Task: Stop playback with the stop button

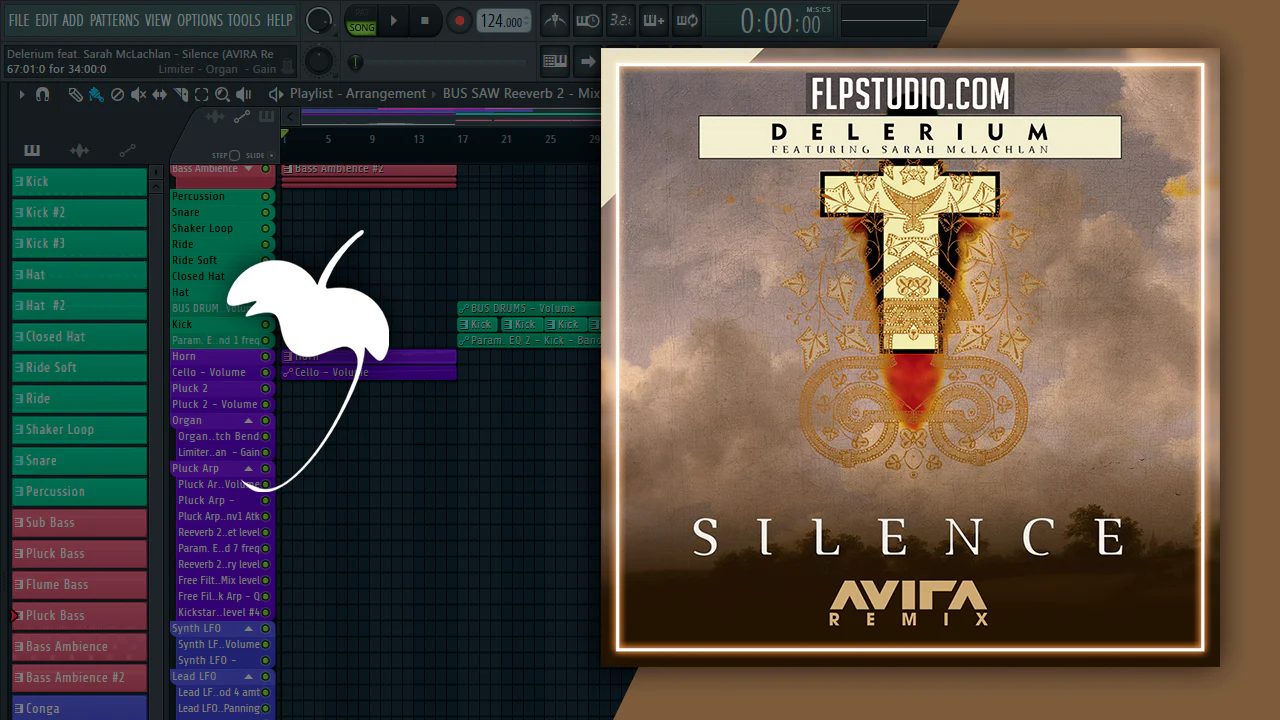Action: pos(424,21)
